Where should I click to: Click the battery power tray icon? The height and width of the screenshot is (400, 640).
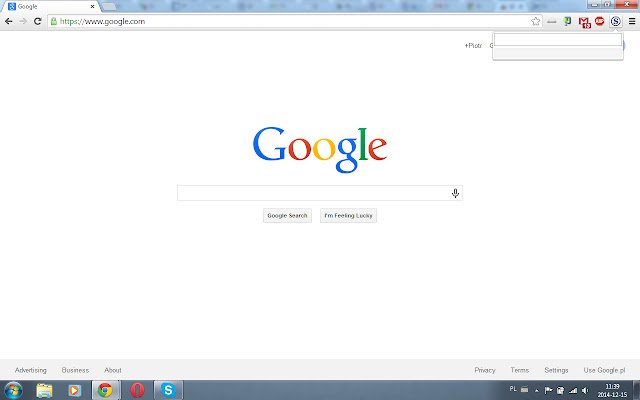pyautogui.click(x=561, y=391)
